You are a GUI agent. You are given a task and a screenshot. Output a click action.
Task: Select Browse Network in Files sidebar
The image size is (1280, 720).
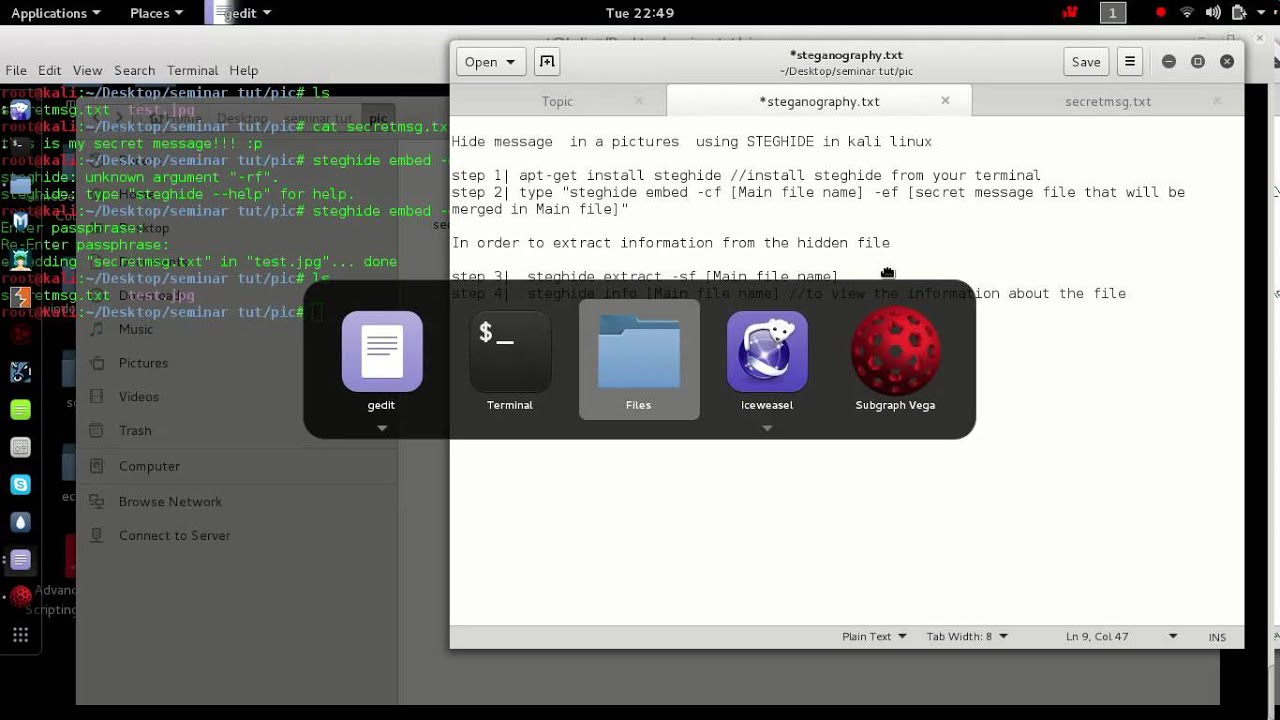point(170,502)
